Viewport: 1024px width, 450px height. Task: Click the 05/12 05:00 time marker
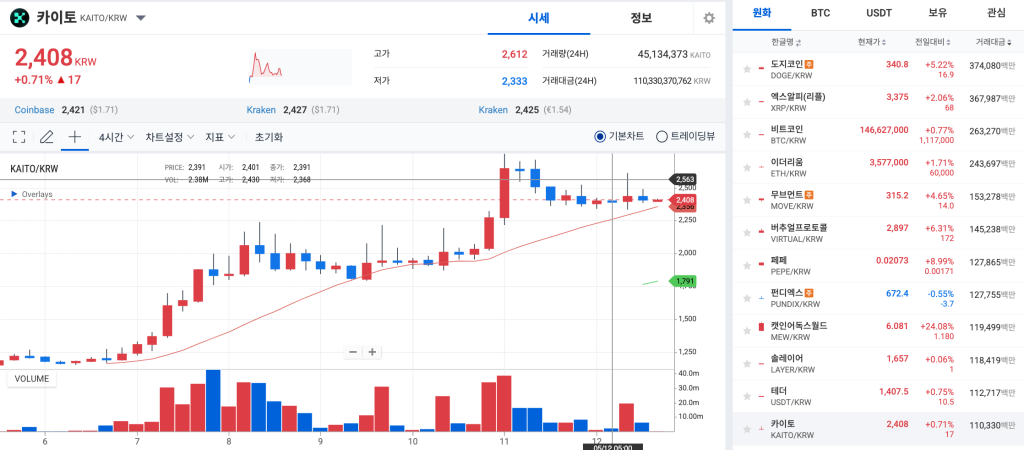[x=612, y=447]
